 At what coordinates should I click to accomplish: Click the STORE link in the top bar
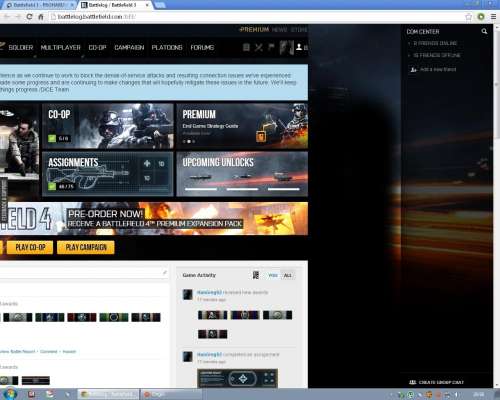click(299, 30)
